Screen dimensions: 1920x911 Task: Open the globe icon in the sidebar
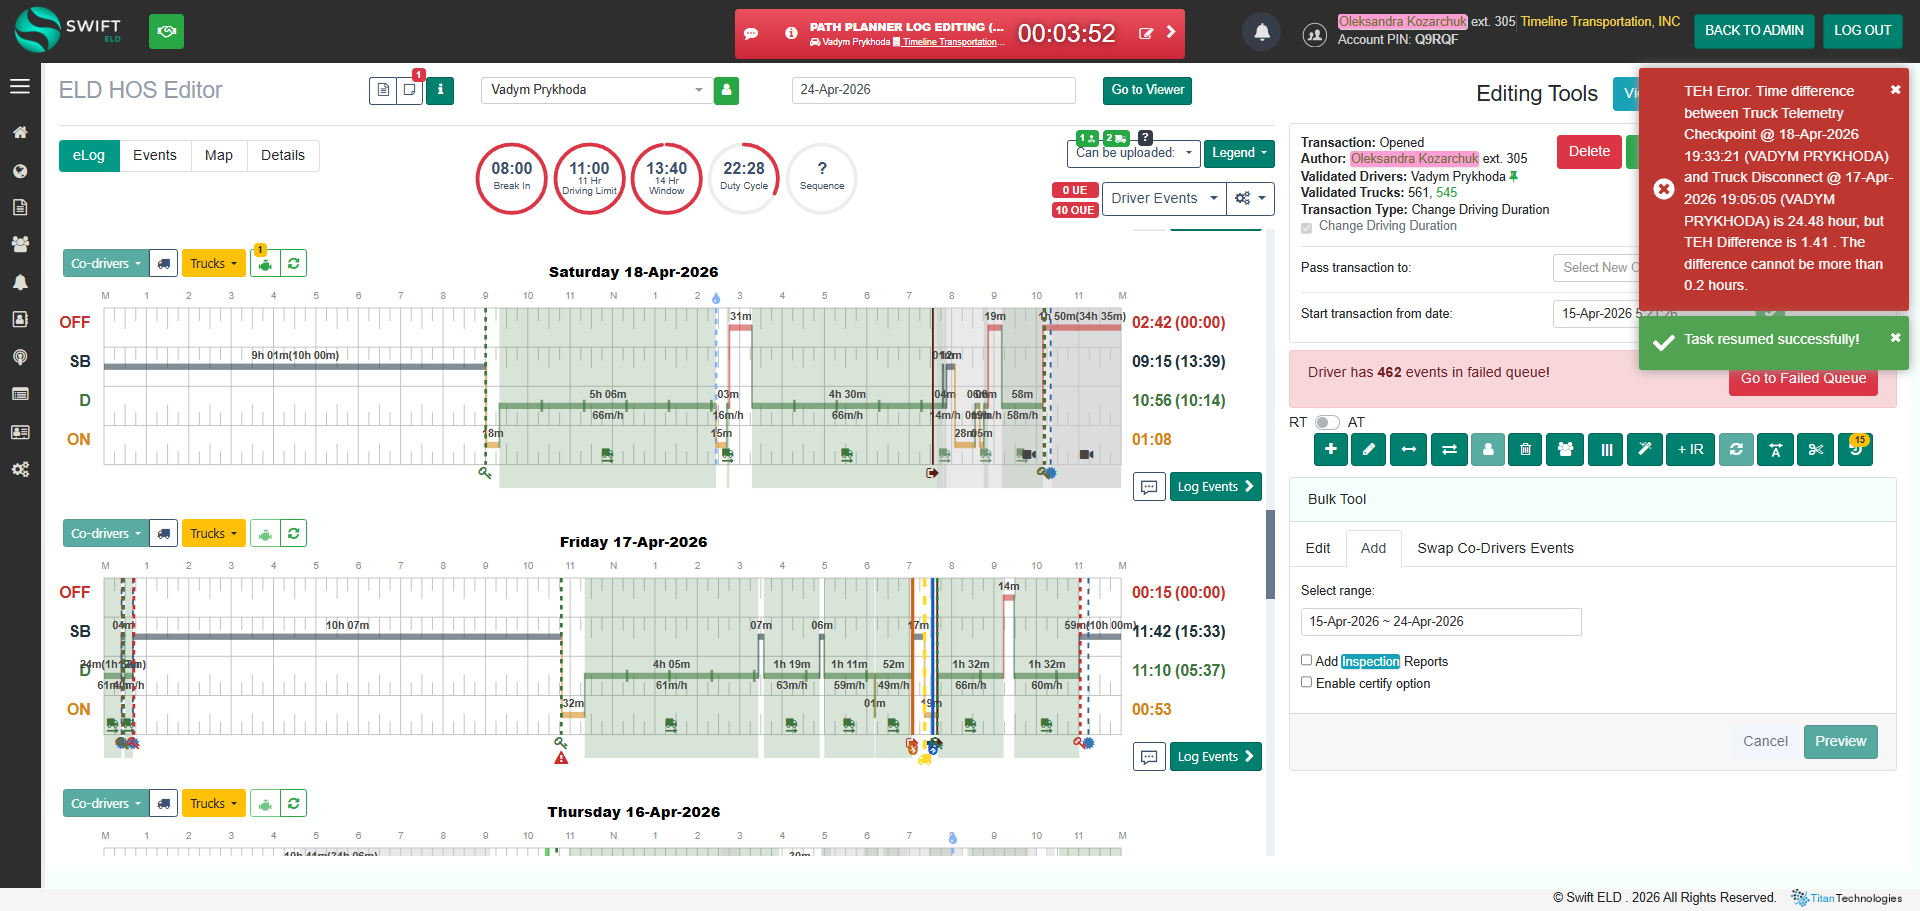20,171
